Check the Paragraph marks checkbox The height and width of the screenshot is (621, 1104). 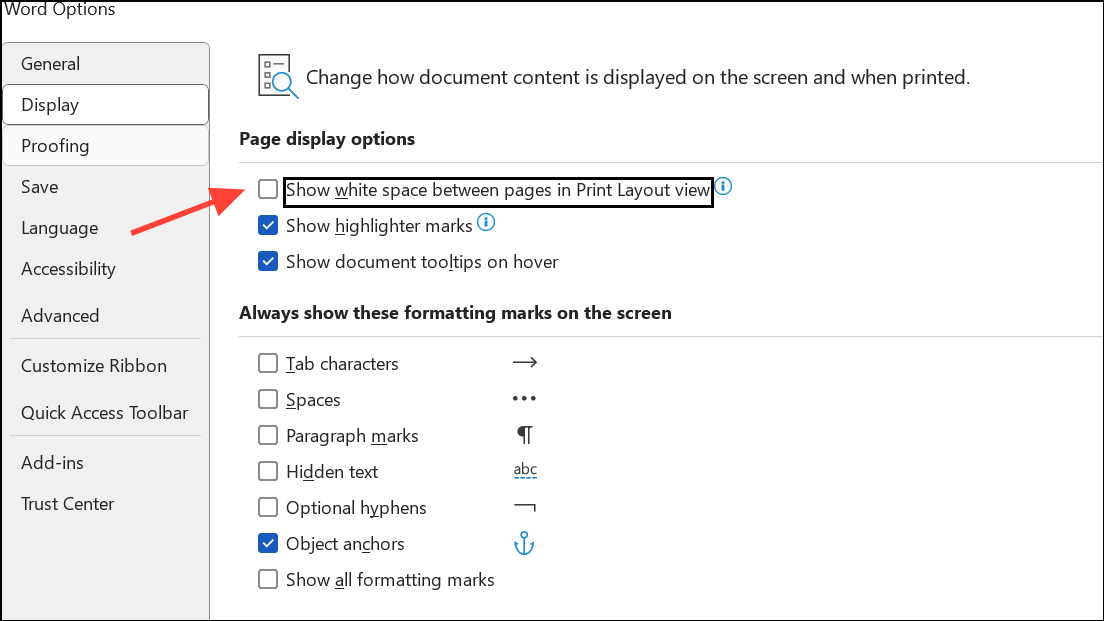(268, 435)
